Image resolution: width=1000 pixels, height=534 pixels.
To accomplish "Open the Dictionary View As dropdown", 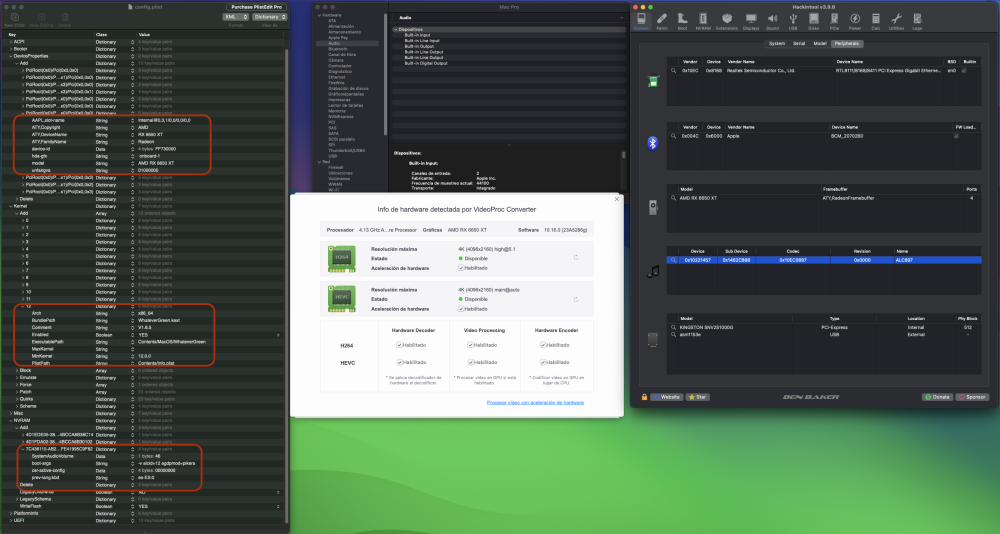I will pyautogui.click(x=270, y=17).
